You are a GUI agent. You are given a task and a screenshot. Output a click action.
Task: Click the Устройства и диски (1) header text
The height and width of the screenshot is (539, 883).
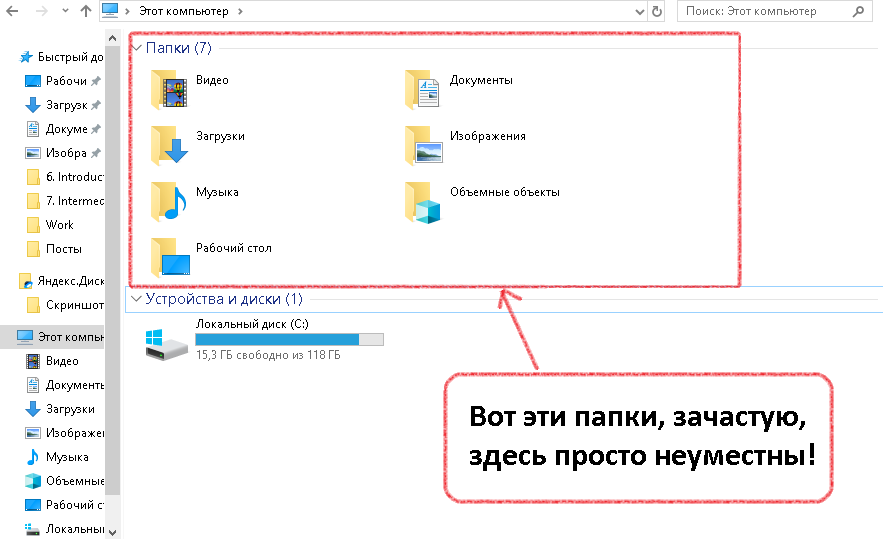point(224,299)
